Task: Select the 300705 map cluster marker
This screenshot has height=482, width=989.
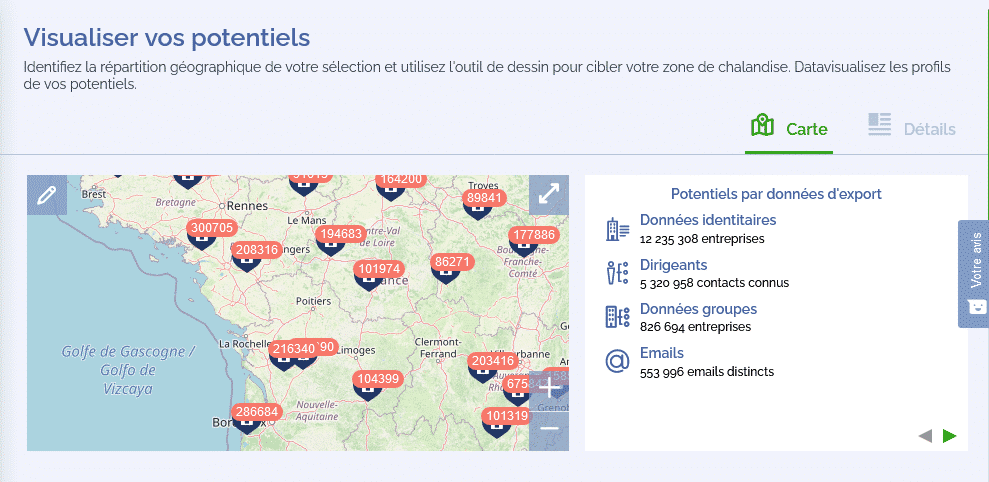Action: pos(211,228)
